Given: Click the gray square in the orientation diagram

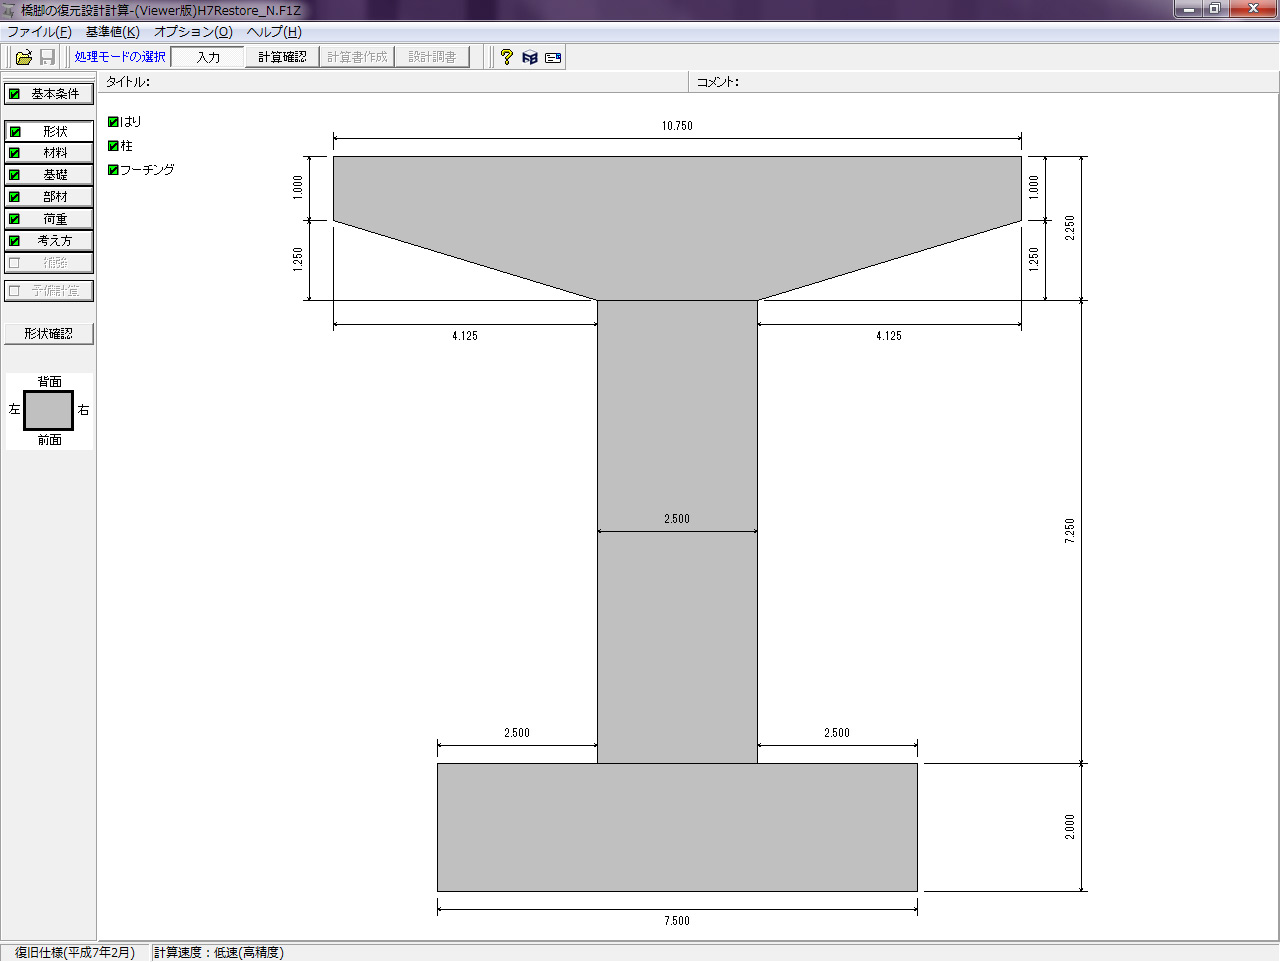Looking at the screenshot, I should (49, 411).
